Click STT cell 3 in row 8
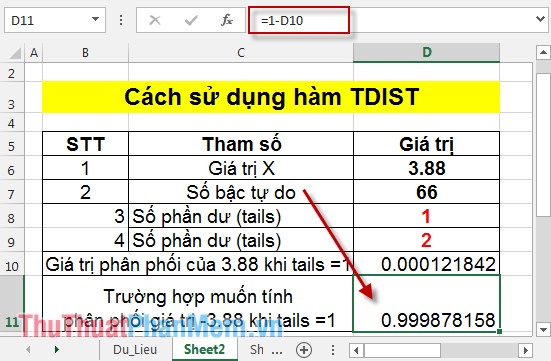 [85, 216]
